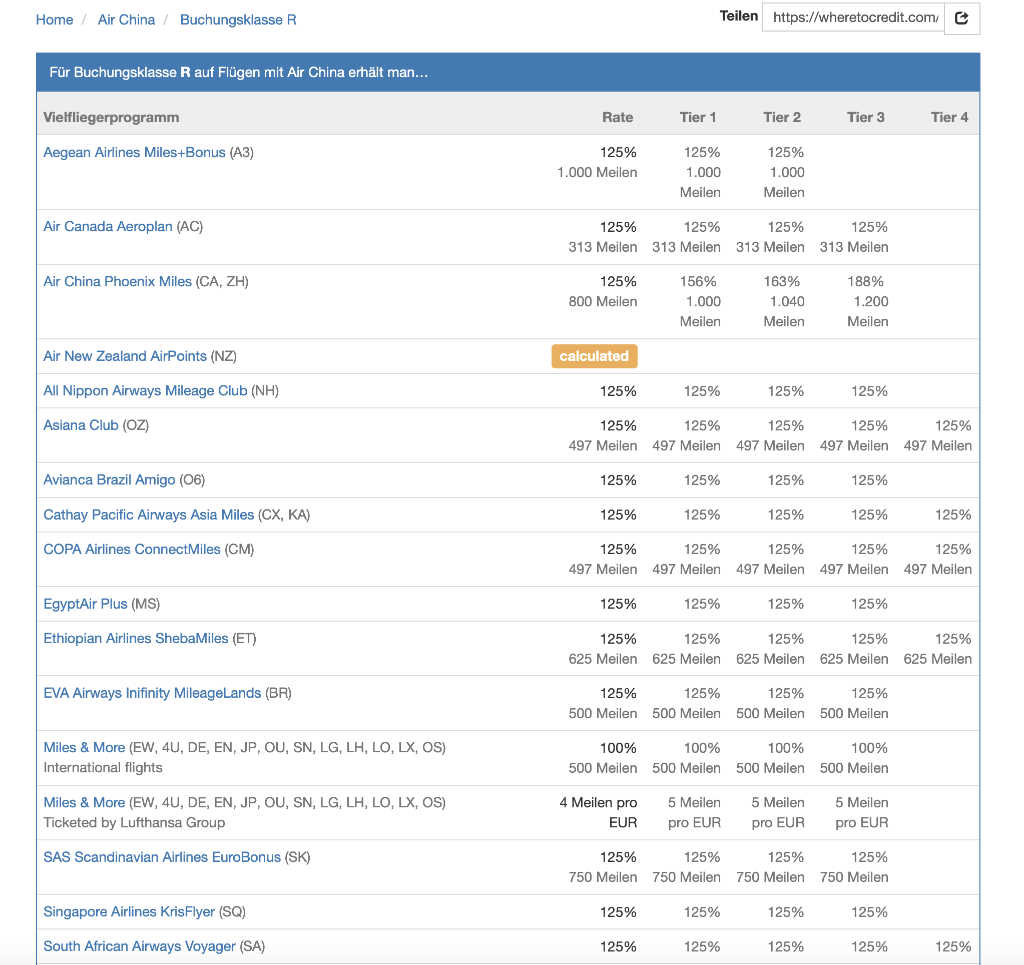Click Air China Tier 1 value 156%

tap(697, 281)
